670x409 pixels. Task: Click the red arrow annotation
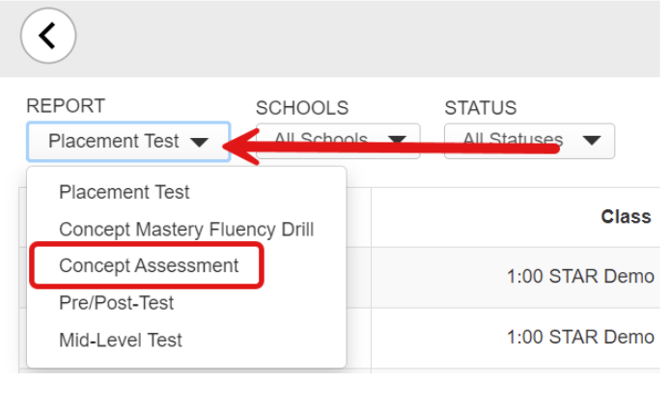[400, 149]
